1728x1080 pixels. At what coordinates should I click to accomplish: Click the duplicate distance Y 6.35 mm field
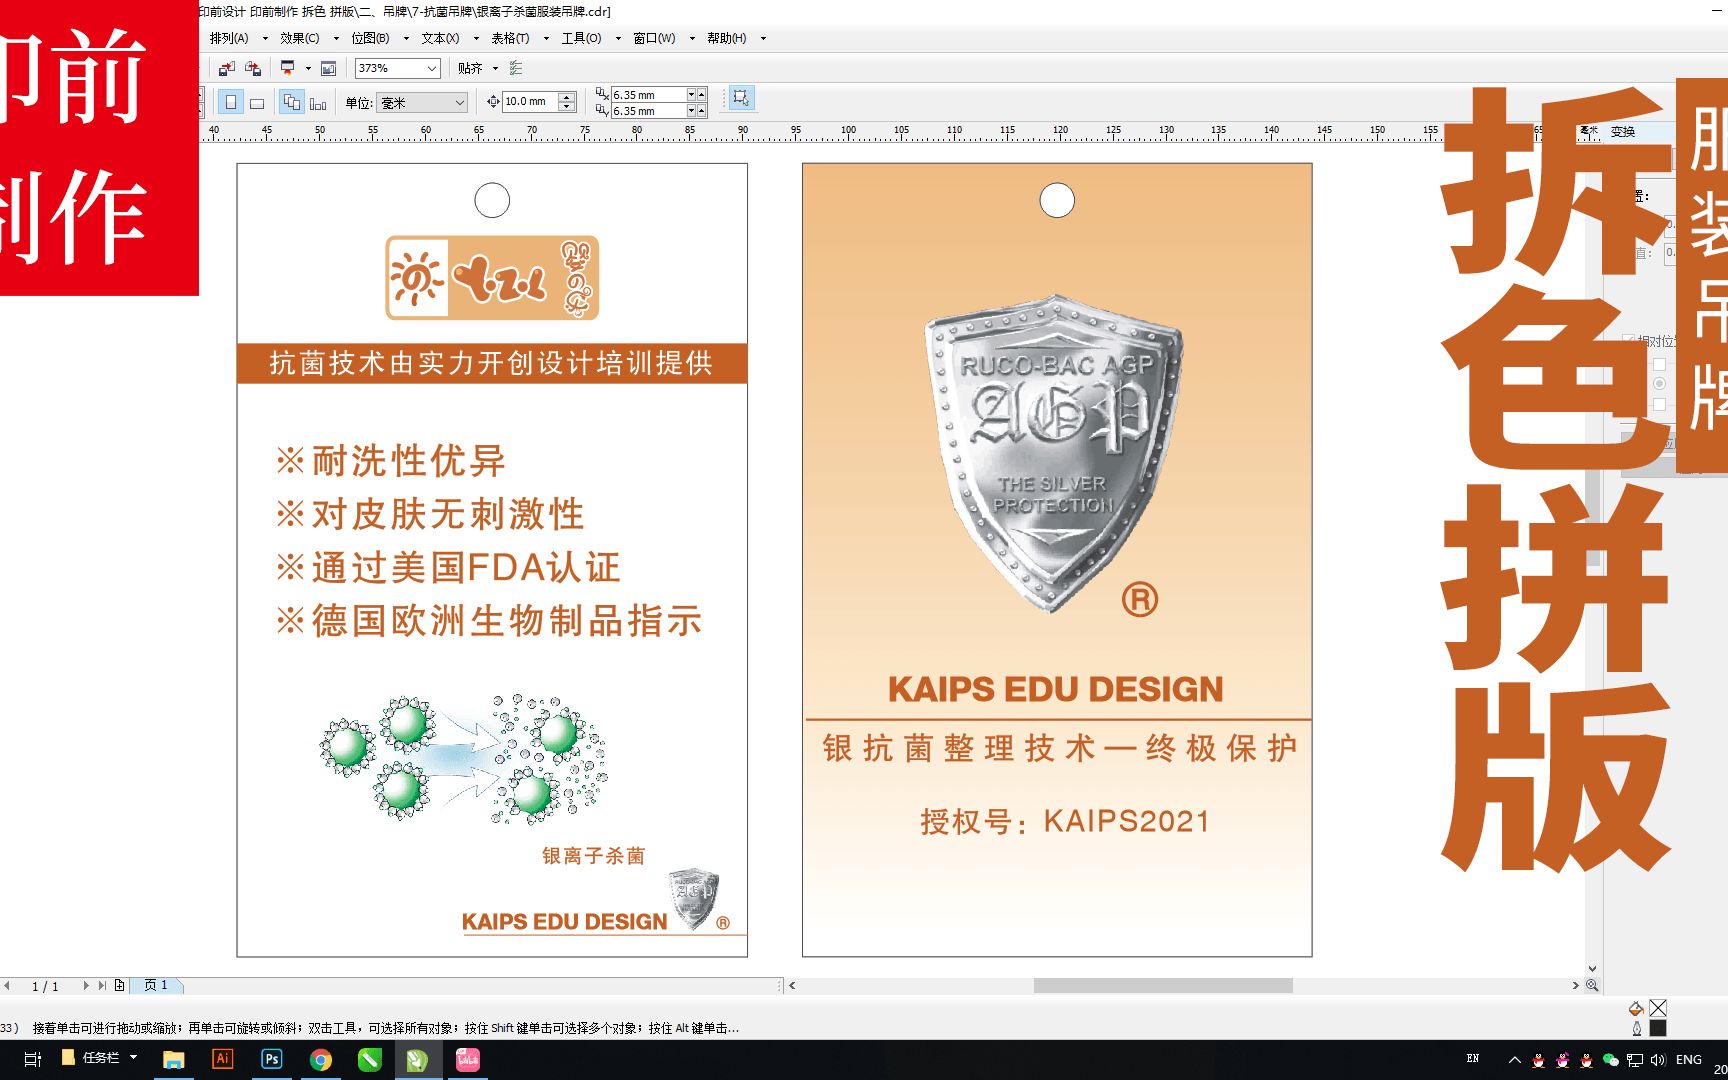pos(648,111)
